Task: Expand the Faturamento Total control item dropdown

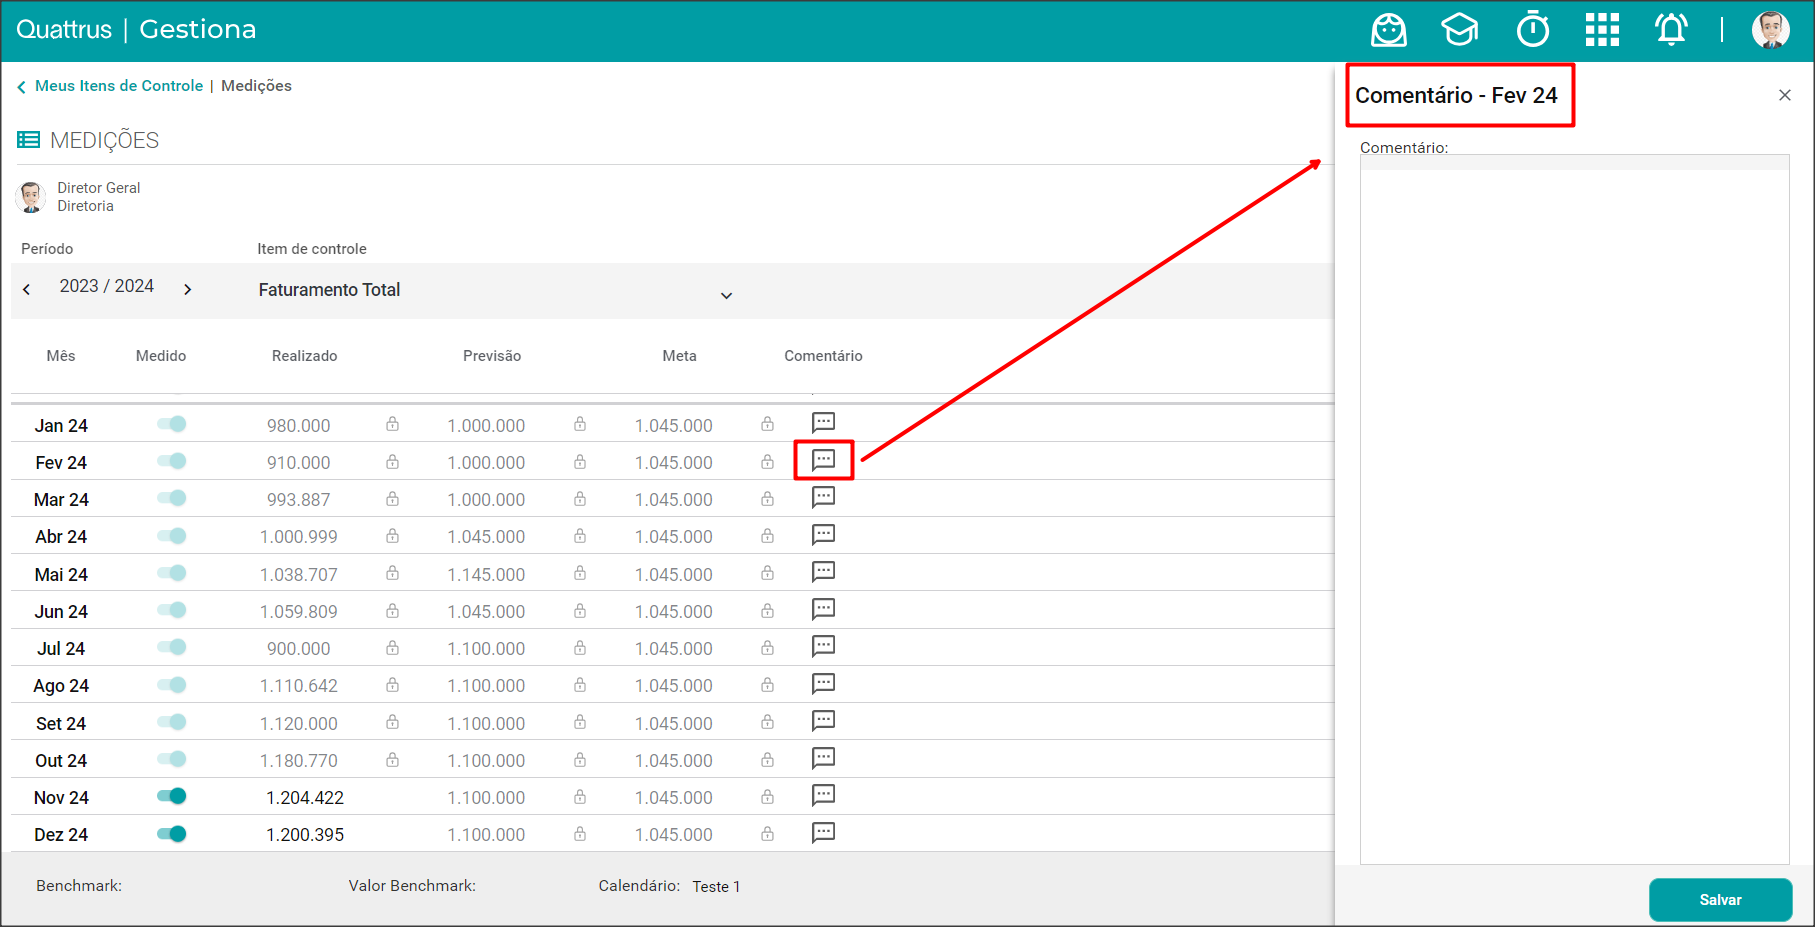Action: pyautogui.click(x=726, y=295)
